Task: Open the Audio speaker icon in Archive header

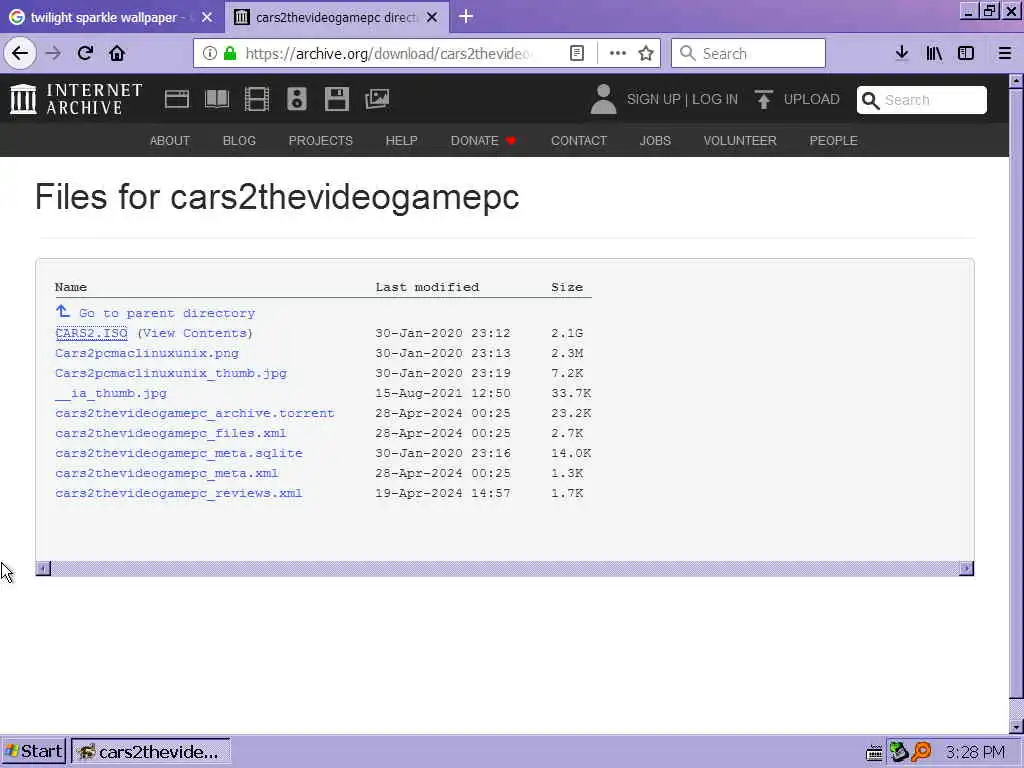Action: (x=296, y=99)
